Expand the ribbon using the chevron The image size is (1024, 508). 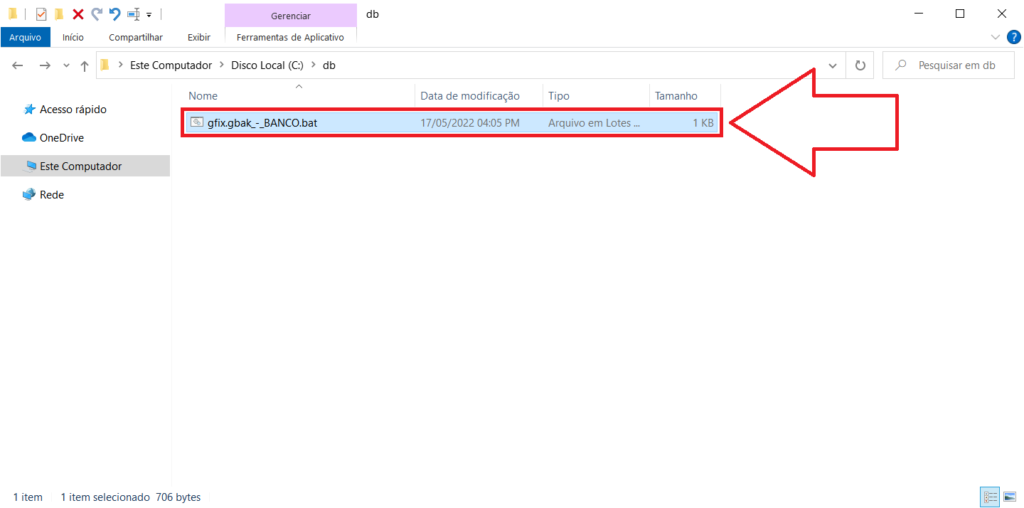coord(995,37)
